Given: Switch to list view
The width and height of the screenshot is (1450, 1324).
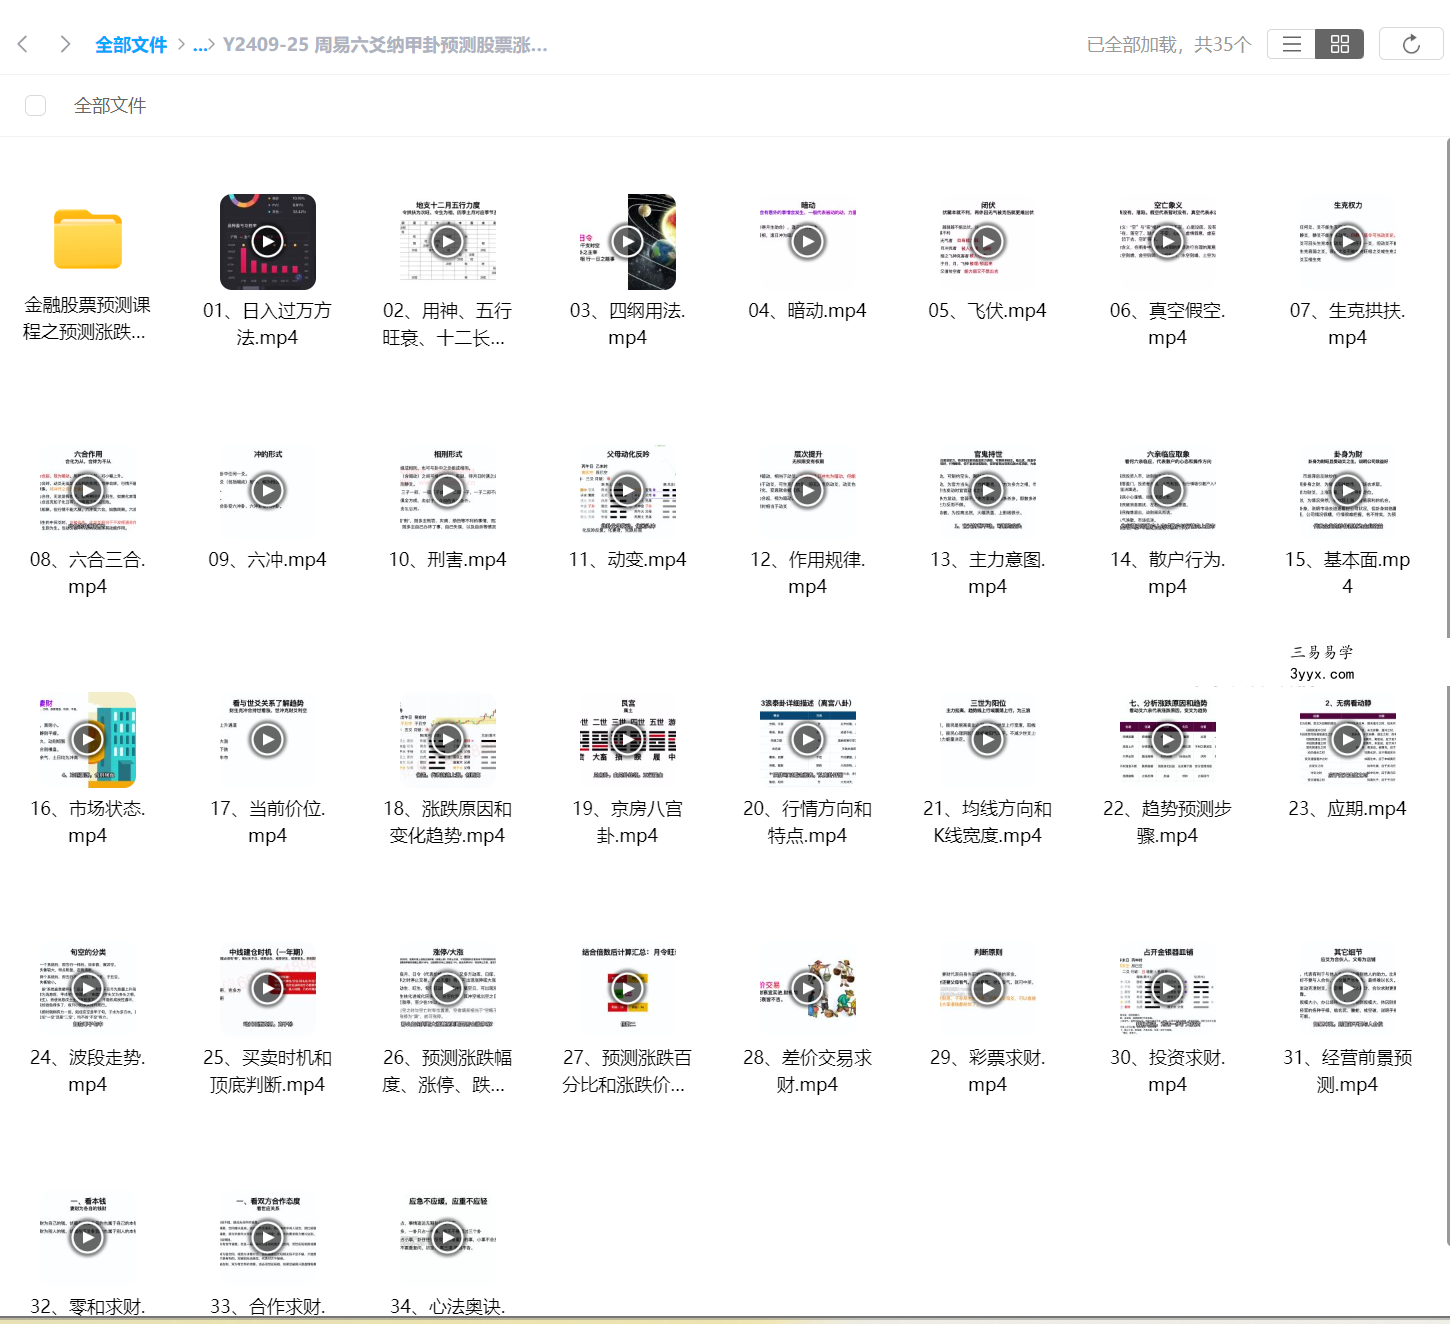Looking at the screenshot, I should (1292, 44).
